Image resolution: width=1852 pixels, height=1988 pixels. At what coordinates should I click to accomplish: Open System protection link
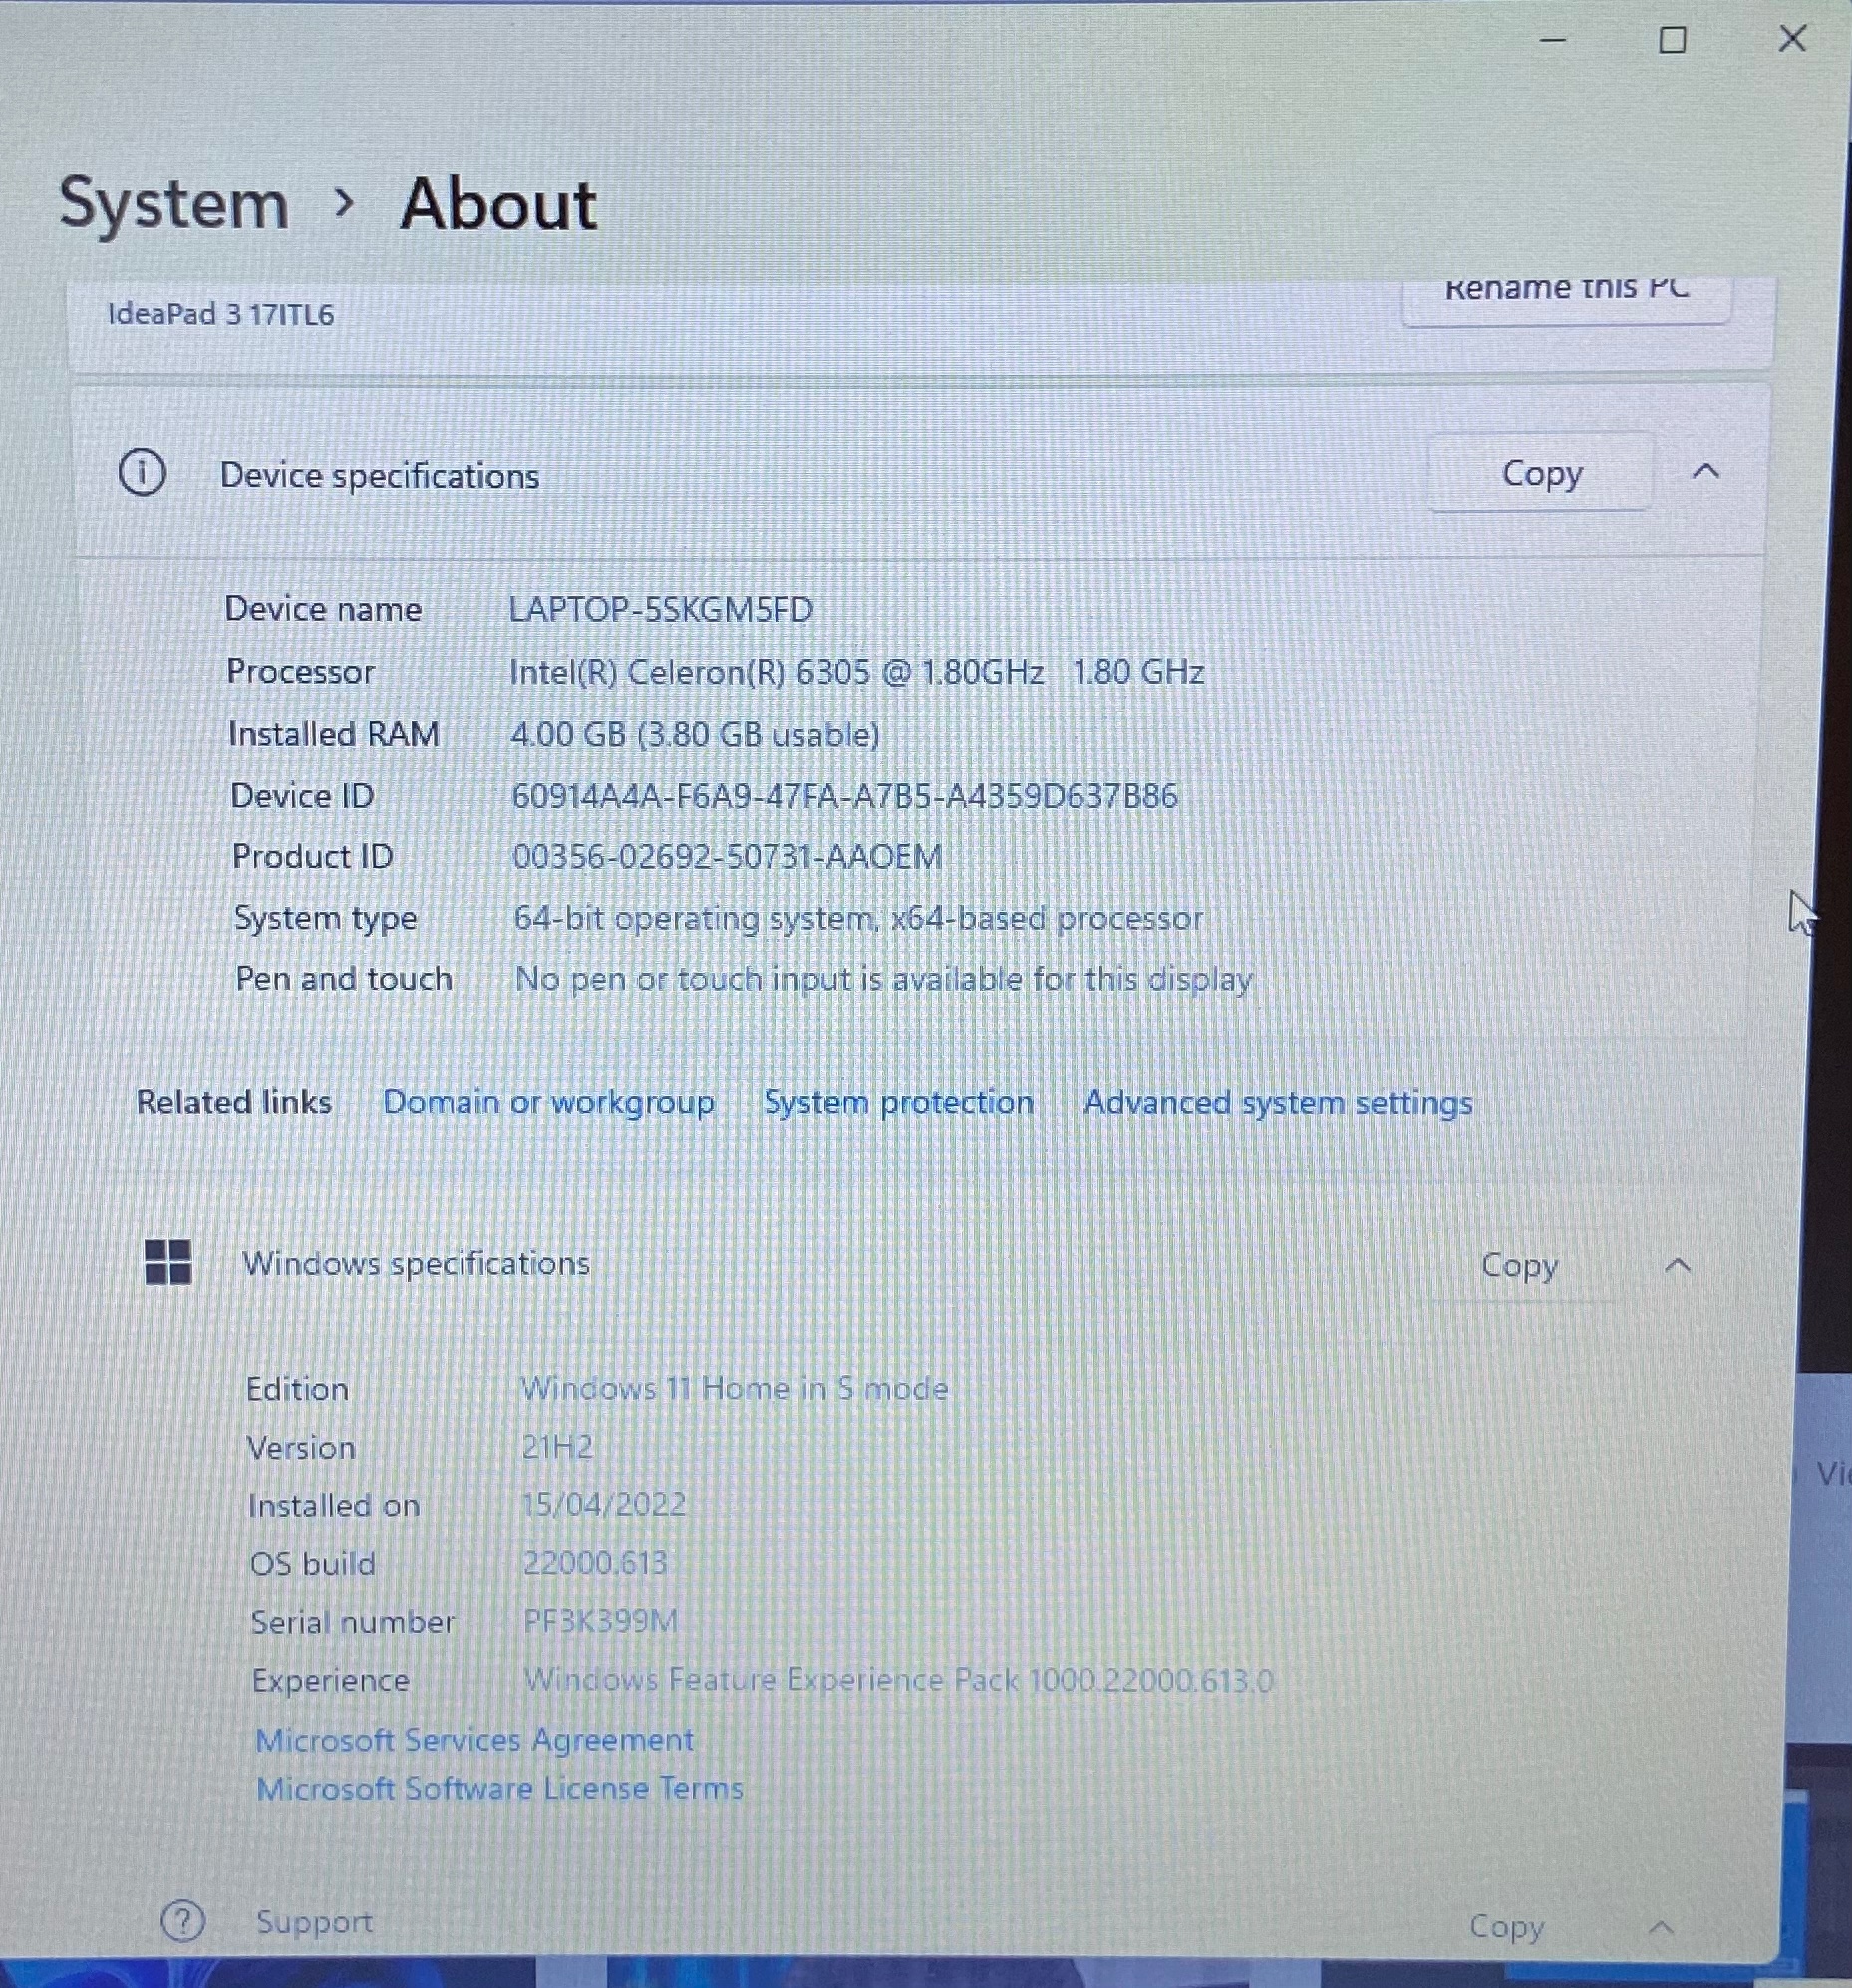pos(898,1101)
